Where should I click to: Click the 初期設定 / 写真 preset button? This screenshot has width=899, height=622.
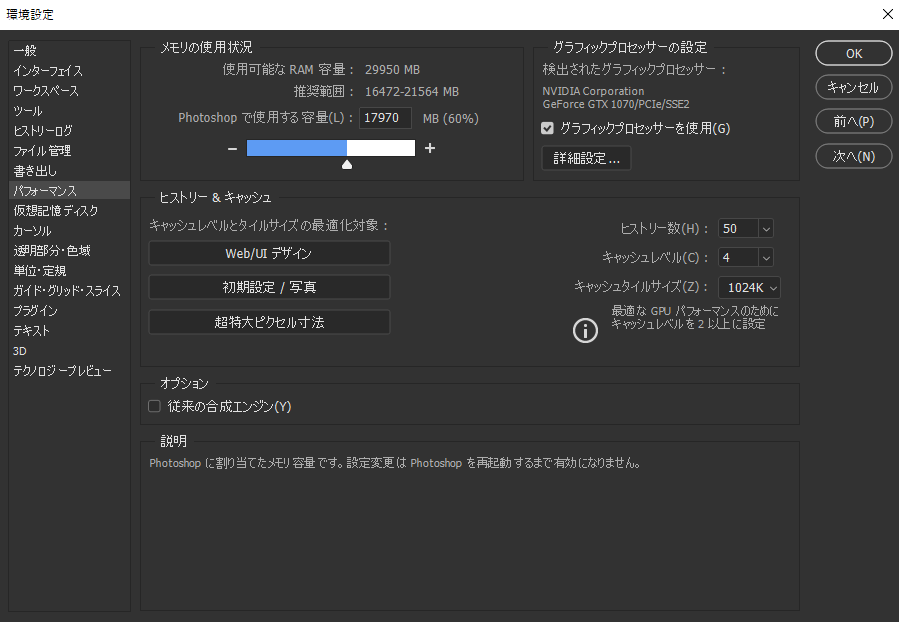pos(269,287)
